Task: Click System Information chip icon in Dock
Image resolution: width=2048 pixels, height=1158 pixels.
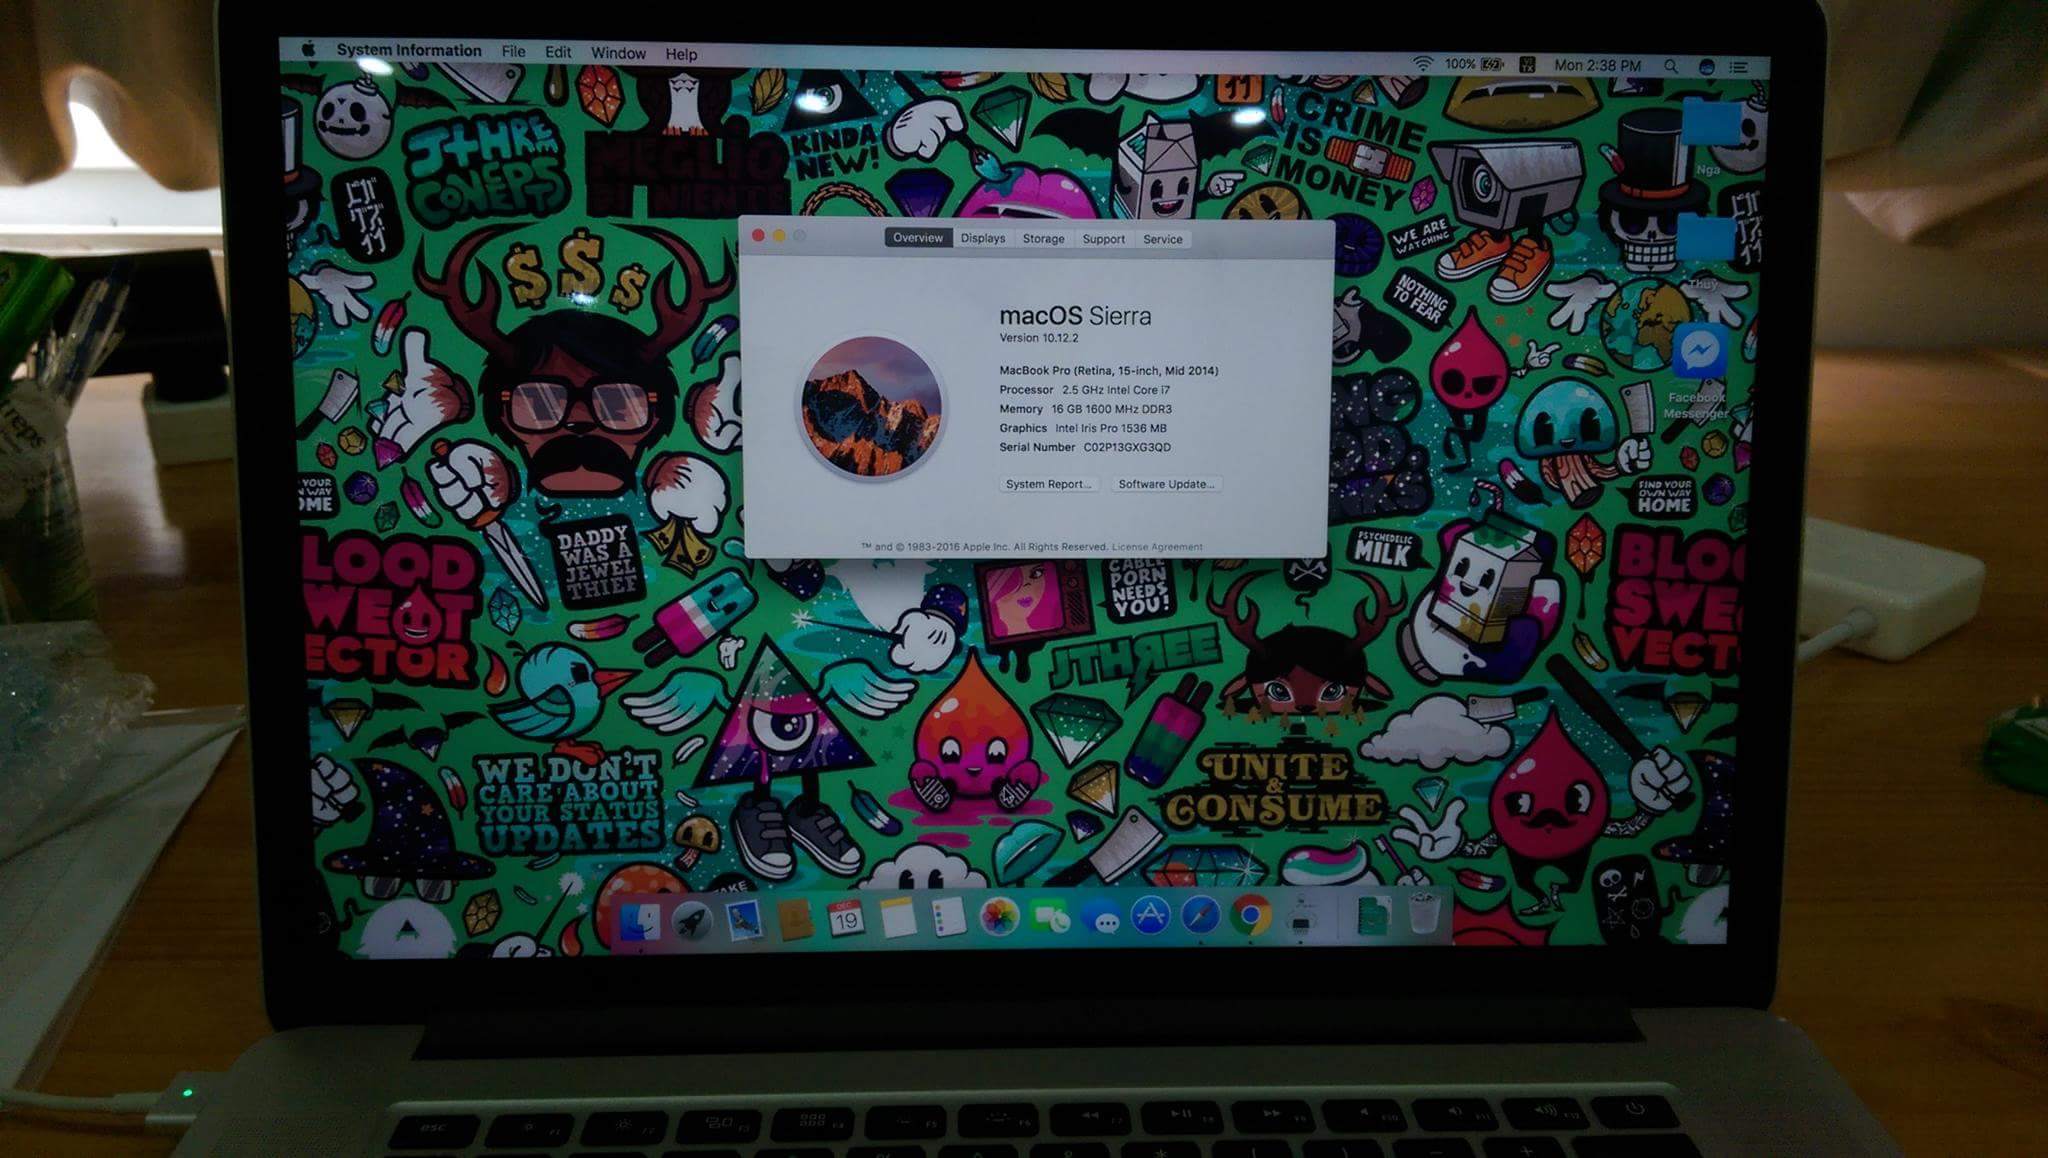Action: (x=1300, y=916)
